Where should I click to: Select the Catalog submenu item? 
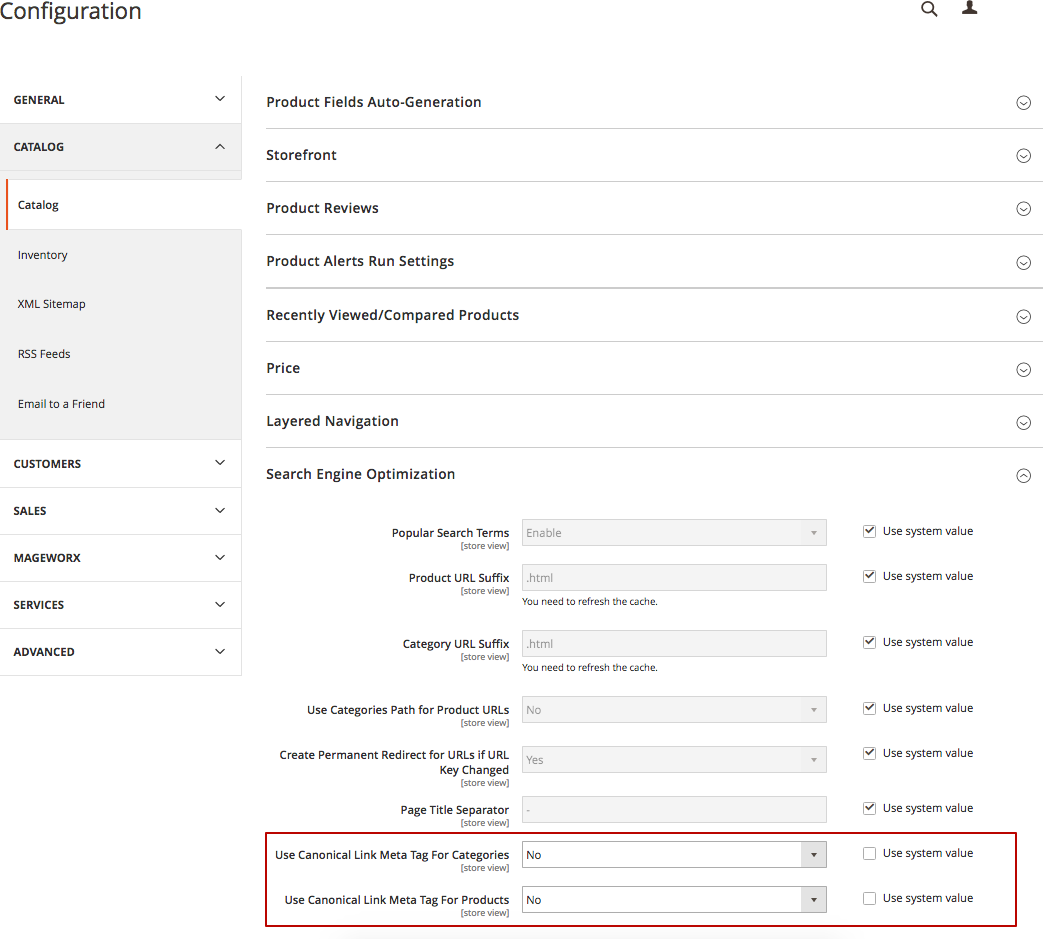coord(124,205)
